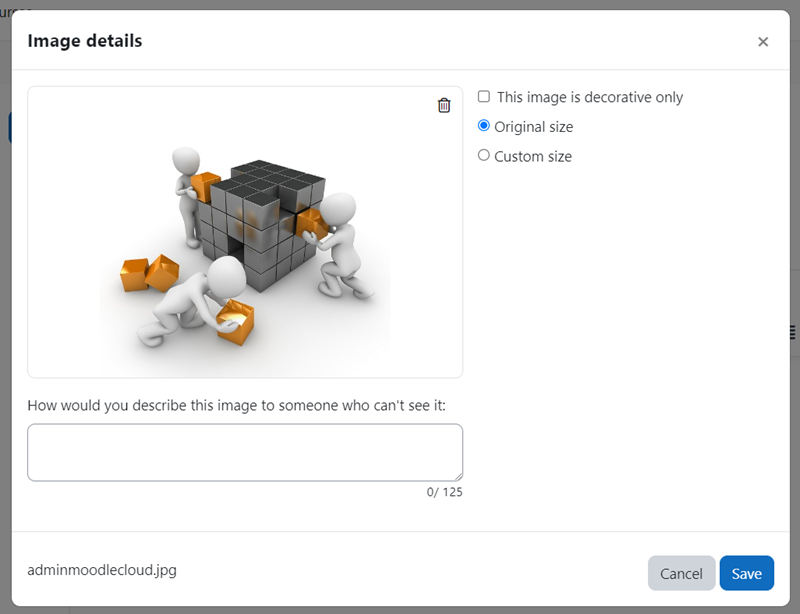The image size is (800, 614).
Task: Select the Original size radio button
Action: pyautogui.click(x=484, y=126)
